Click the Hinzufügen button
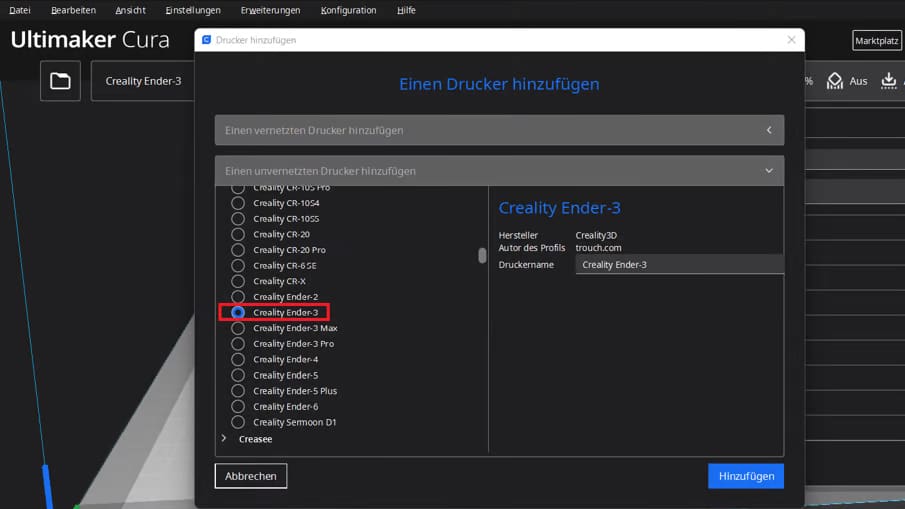The height and width of the screenshot is (509, 905). click(x=746, y=476)
